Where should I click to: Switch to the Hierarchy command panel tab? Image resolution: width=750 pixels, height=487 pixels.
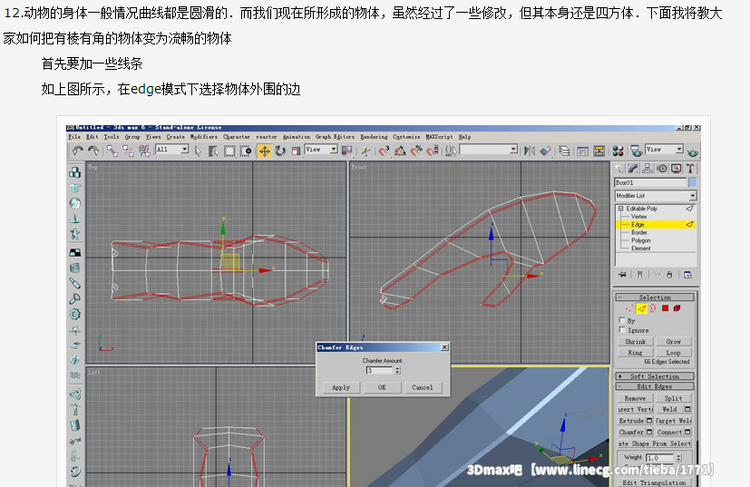647,168
